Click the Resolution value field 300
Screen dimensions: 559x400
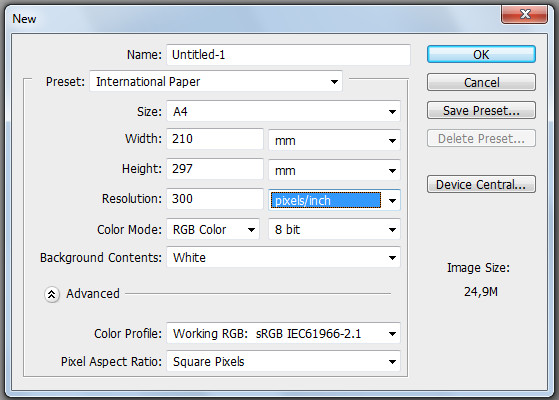[x=215, y=199]
